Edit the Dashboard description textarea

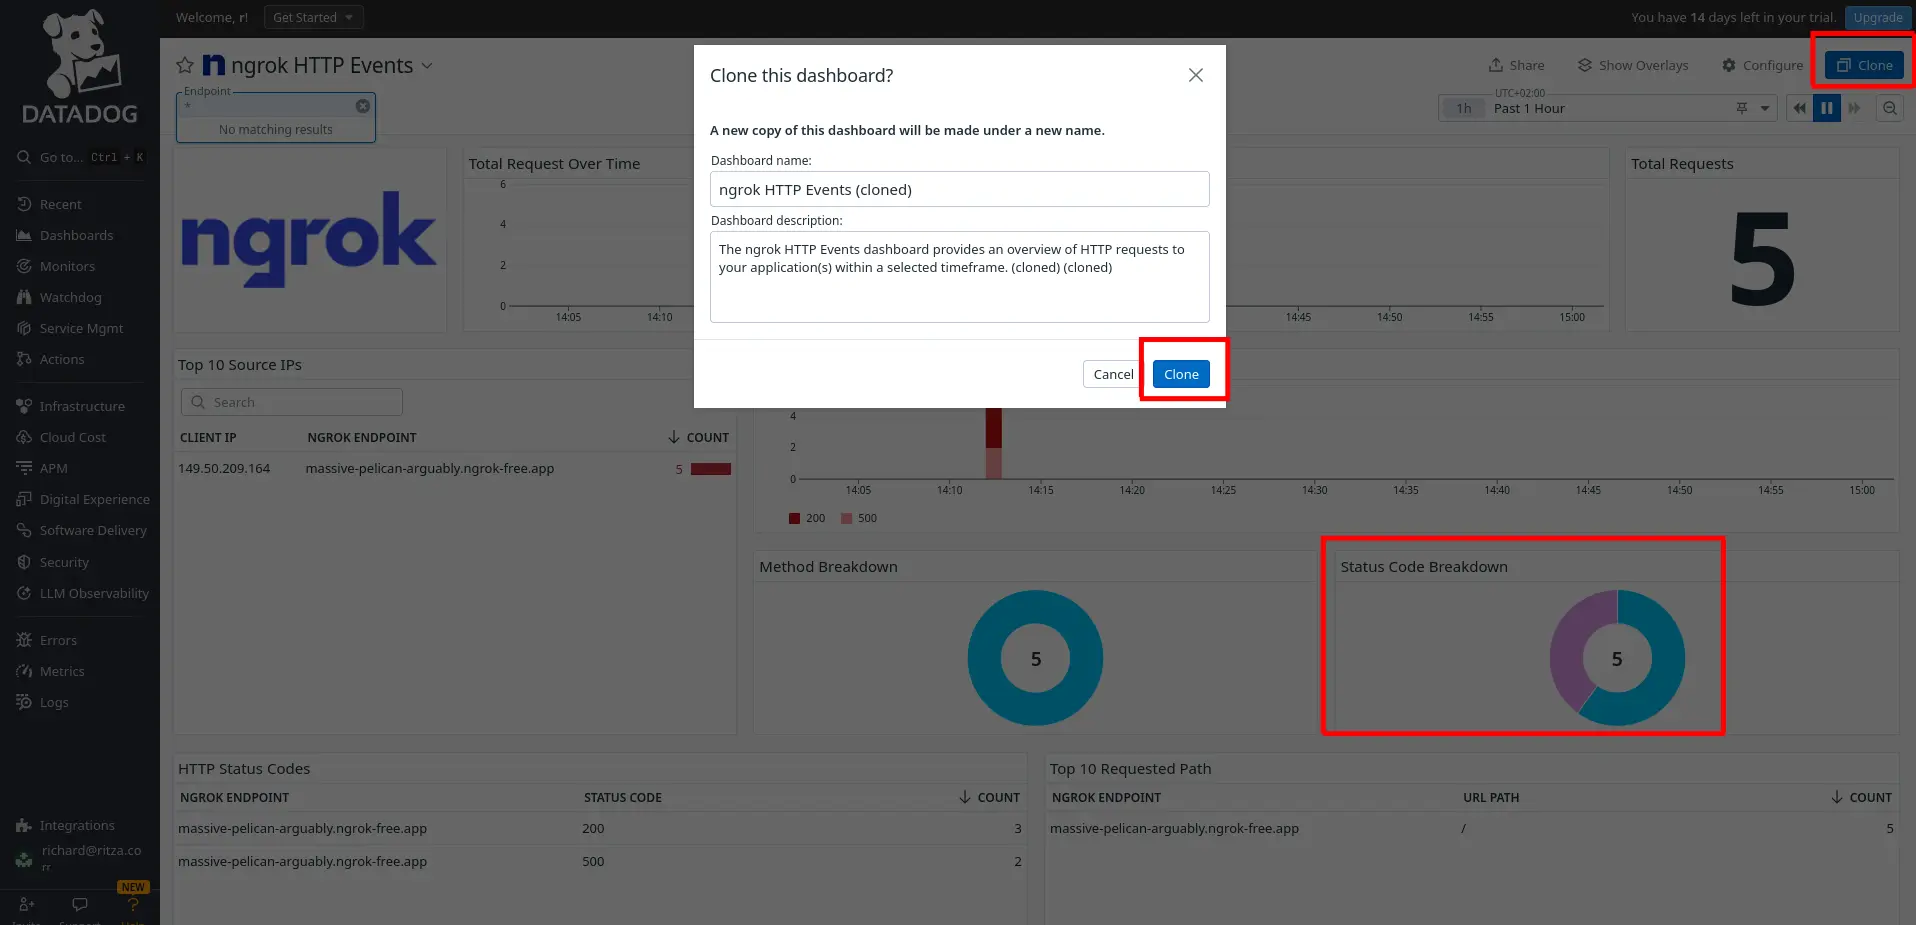pyautogui.click(x=960, y=277)
